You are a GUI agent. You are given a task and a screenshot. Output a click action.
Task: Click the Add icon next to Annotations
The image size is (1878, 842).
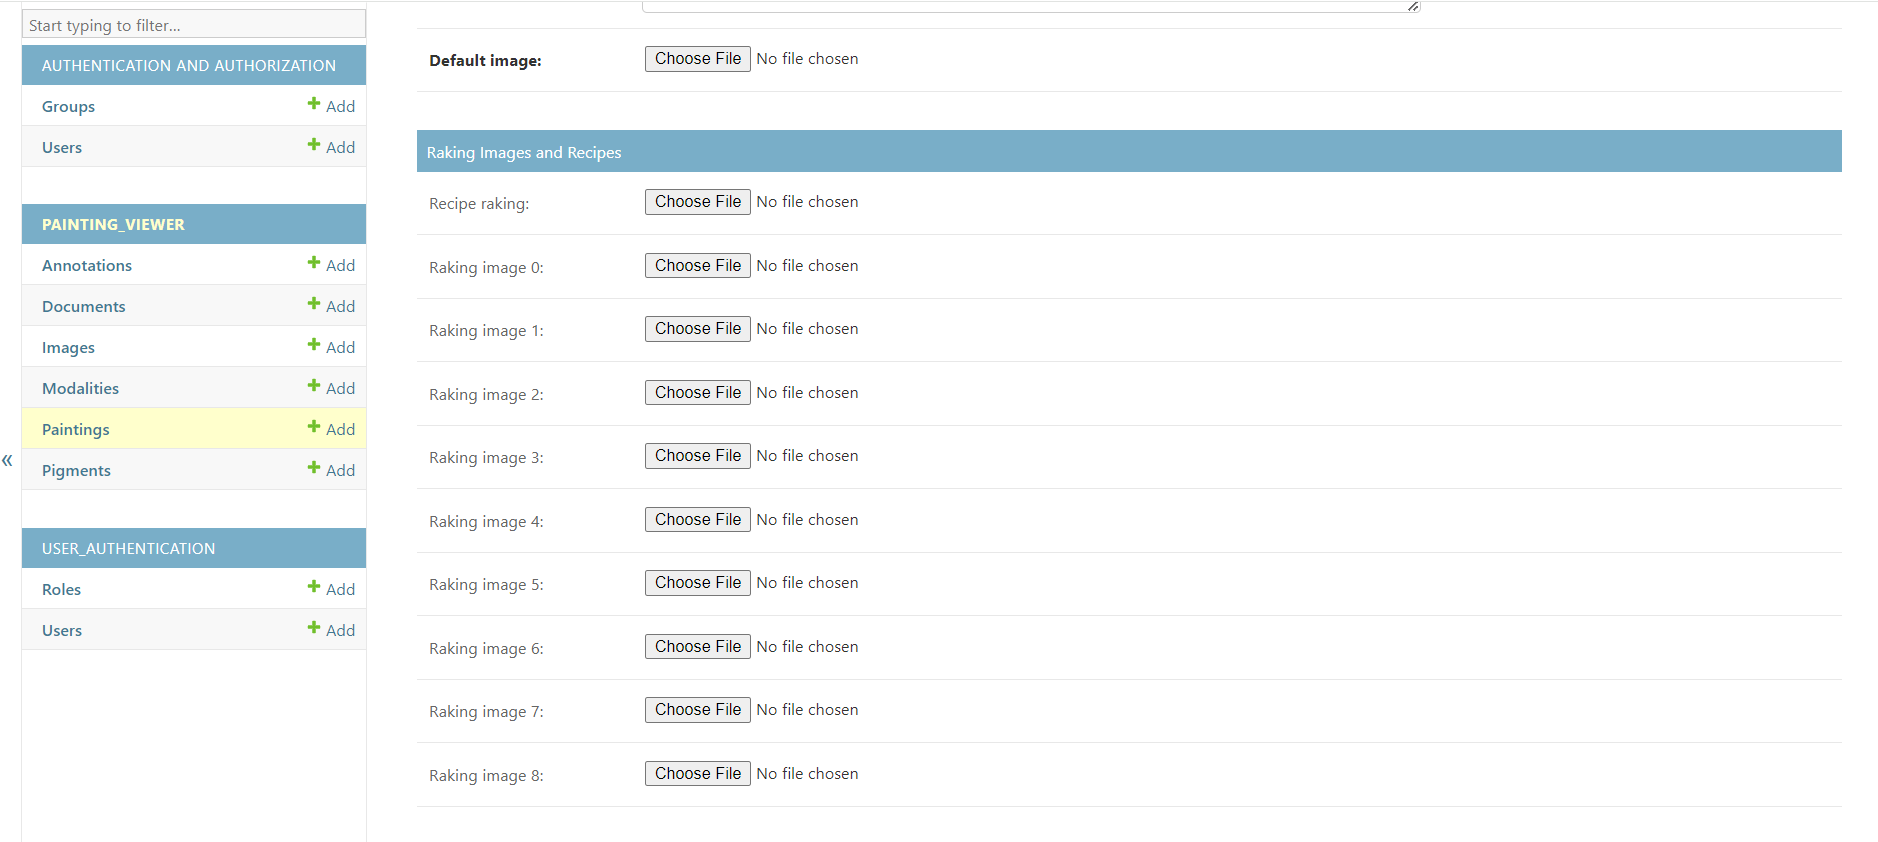tap(314, 263)
